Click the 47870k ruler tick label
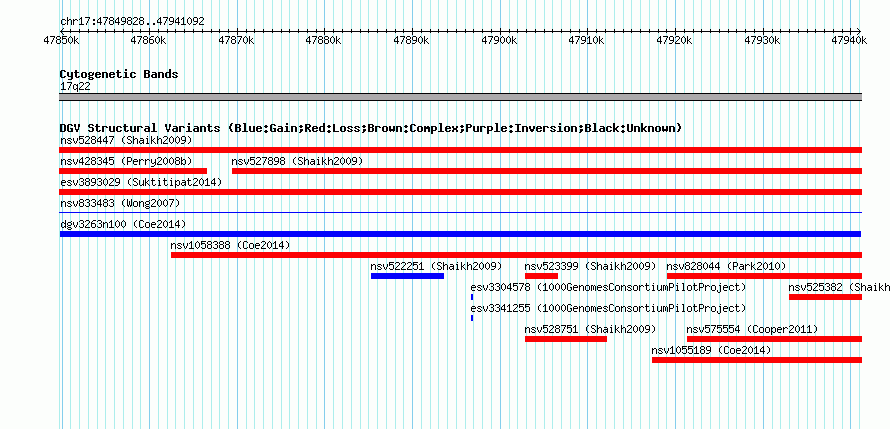 [236, 40]
